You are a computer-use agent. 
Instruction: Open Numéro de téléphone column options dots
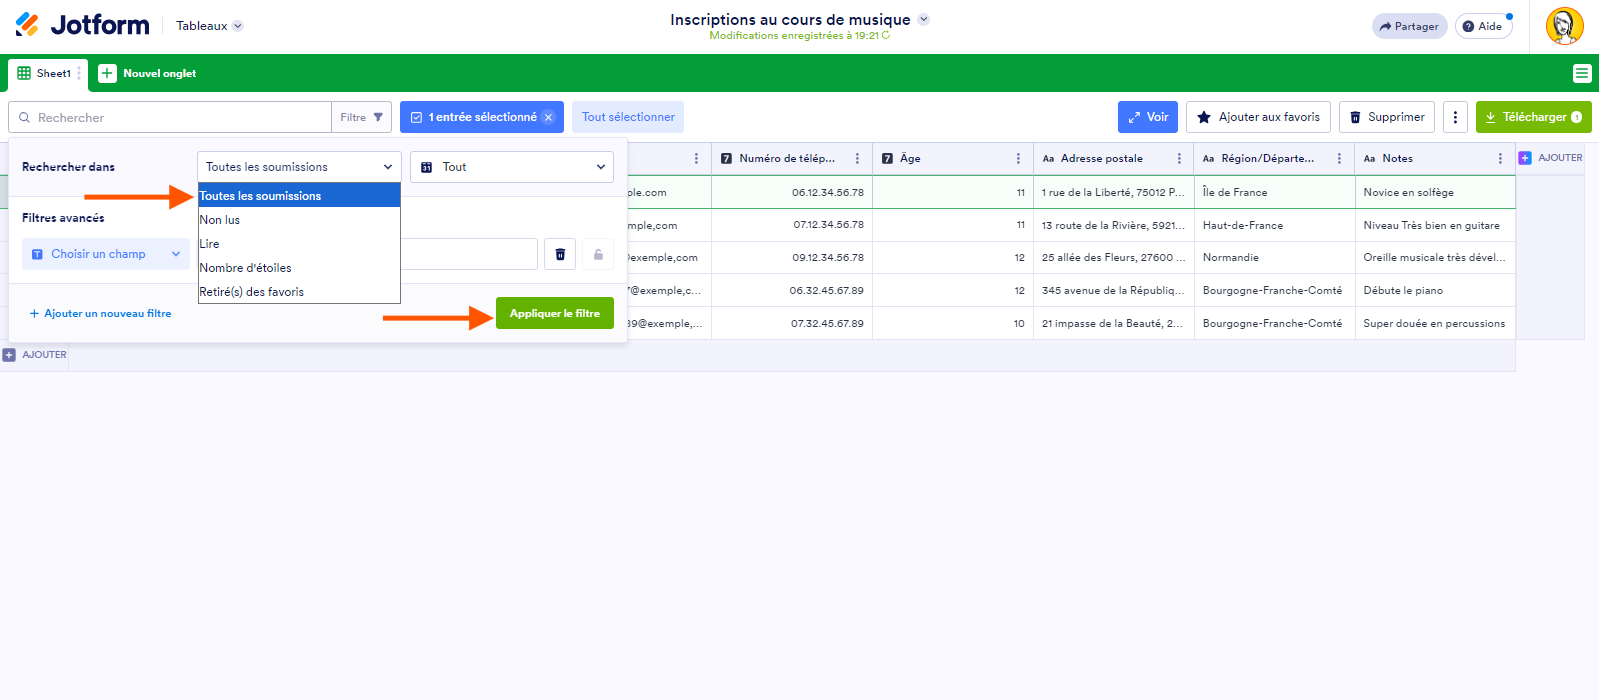(x=857, y=158)
